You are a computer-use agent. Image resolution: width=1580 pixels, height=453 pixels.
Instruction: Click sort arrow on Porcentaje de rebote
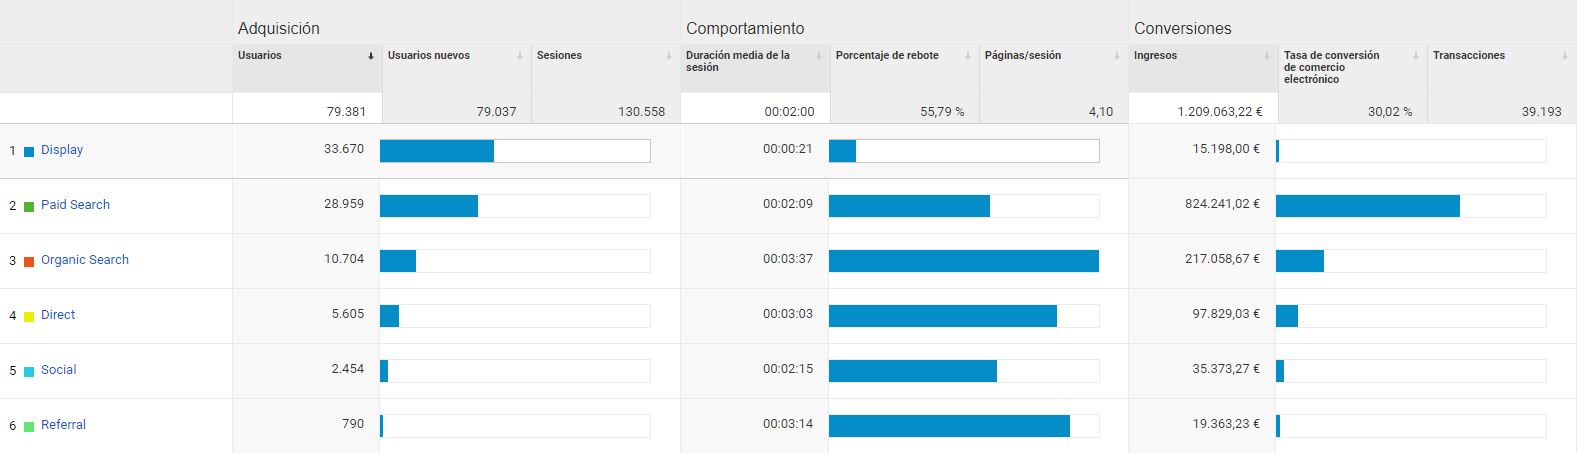(x=968, y=57)
